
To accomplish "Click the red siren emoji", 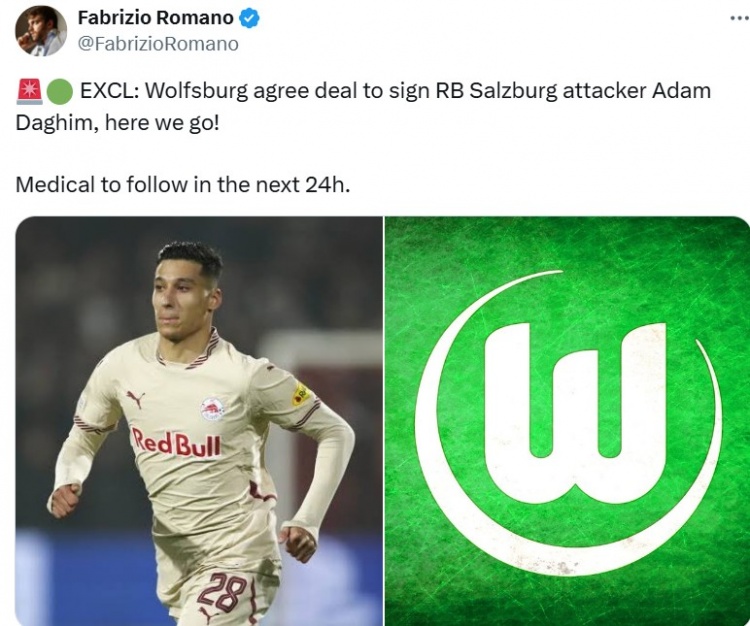I will click(x=30, y=92).
